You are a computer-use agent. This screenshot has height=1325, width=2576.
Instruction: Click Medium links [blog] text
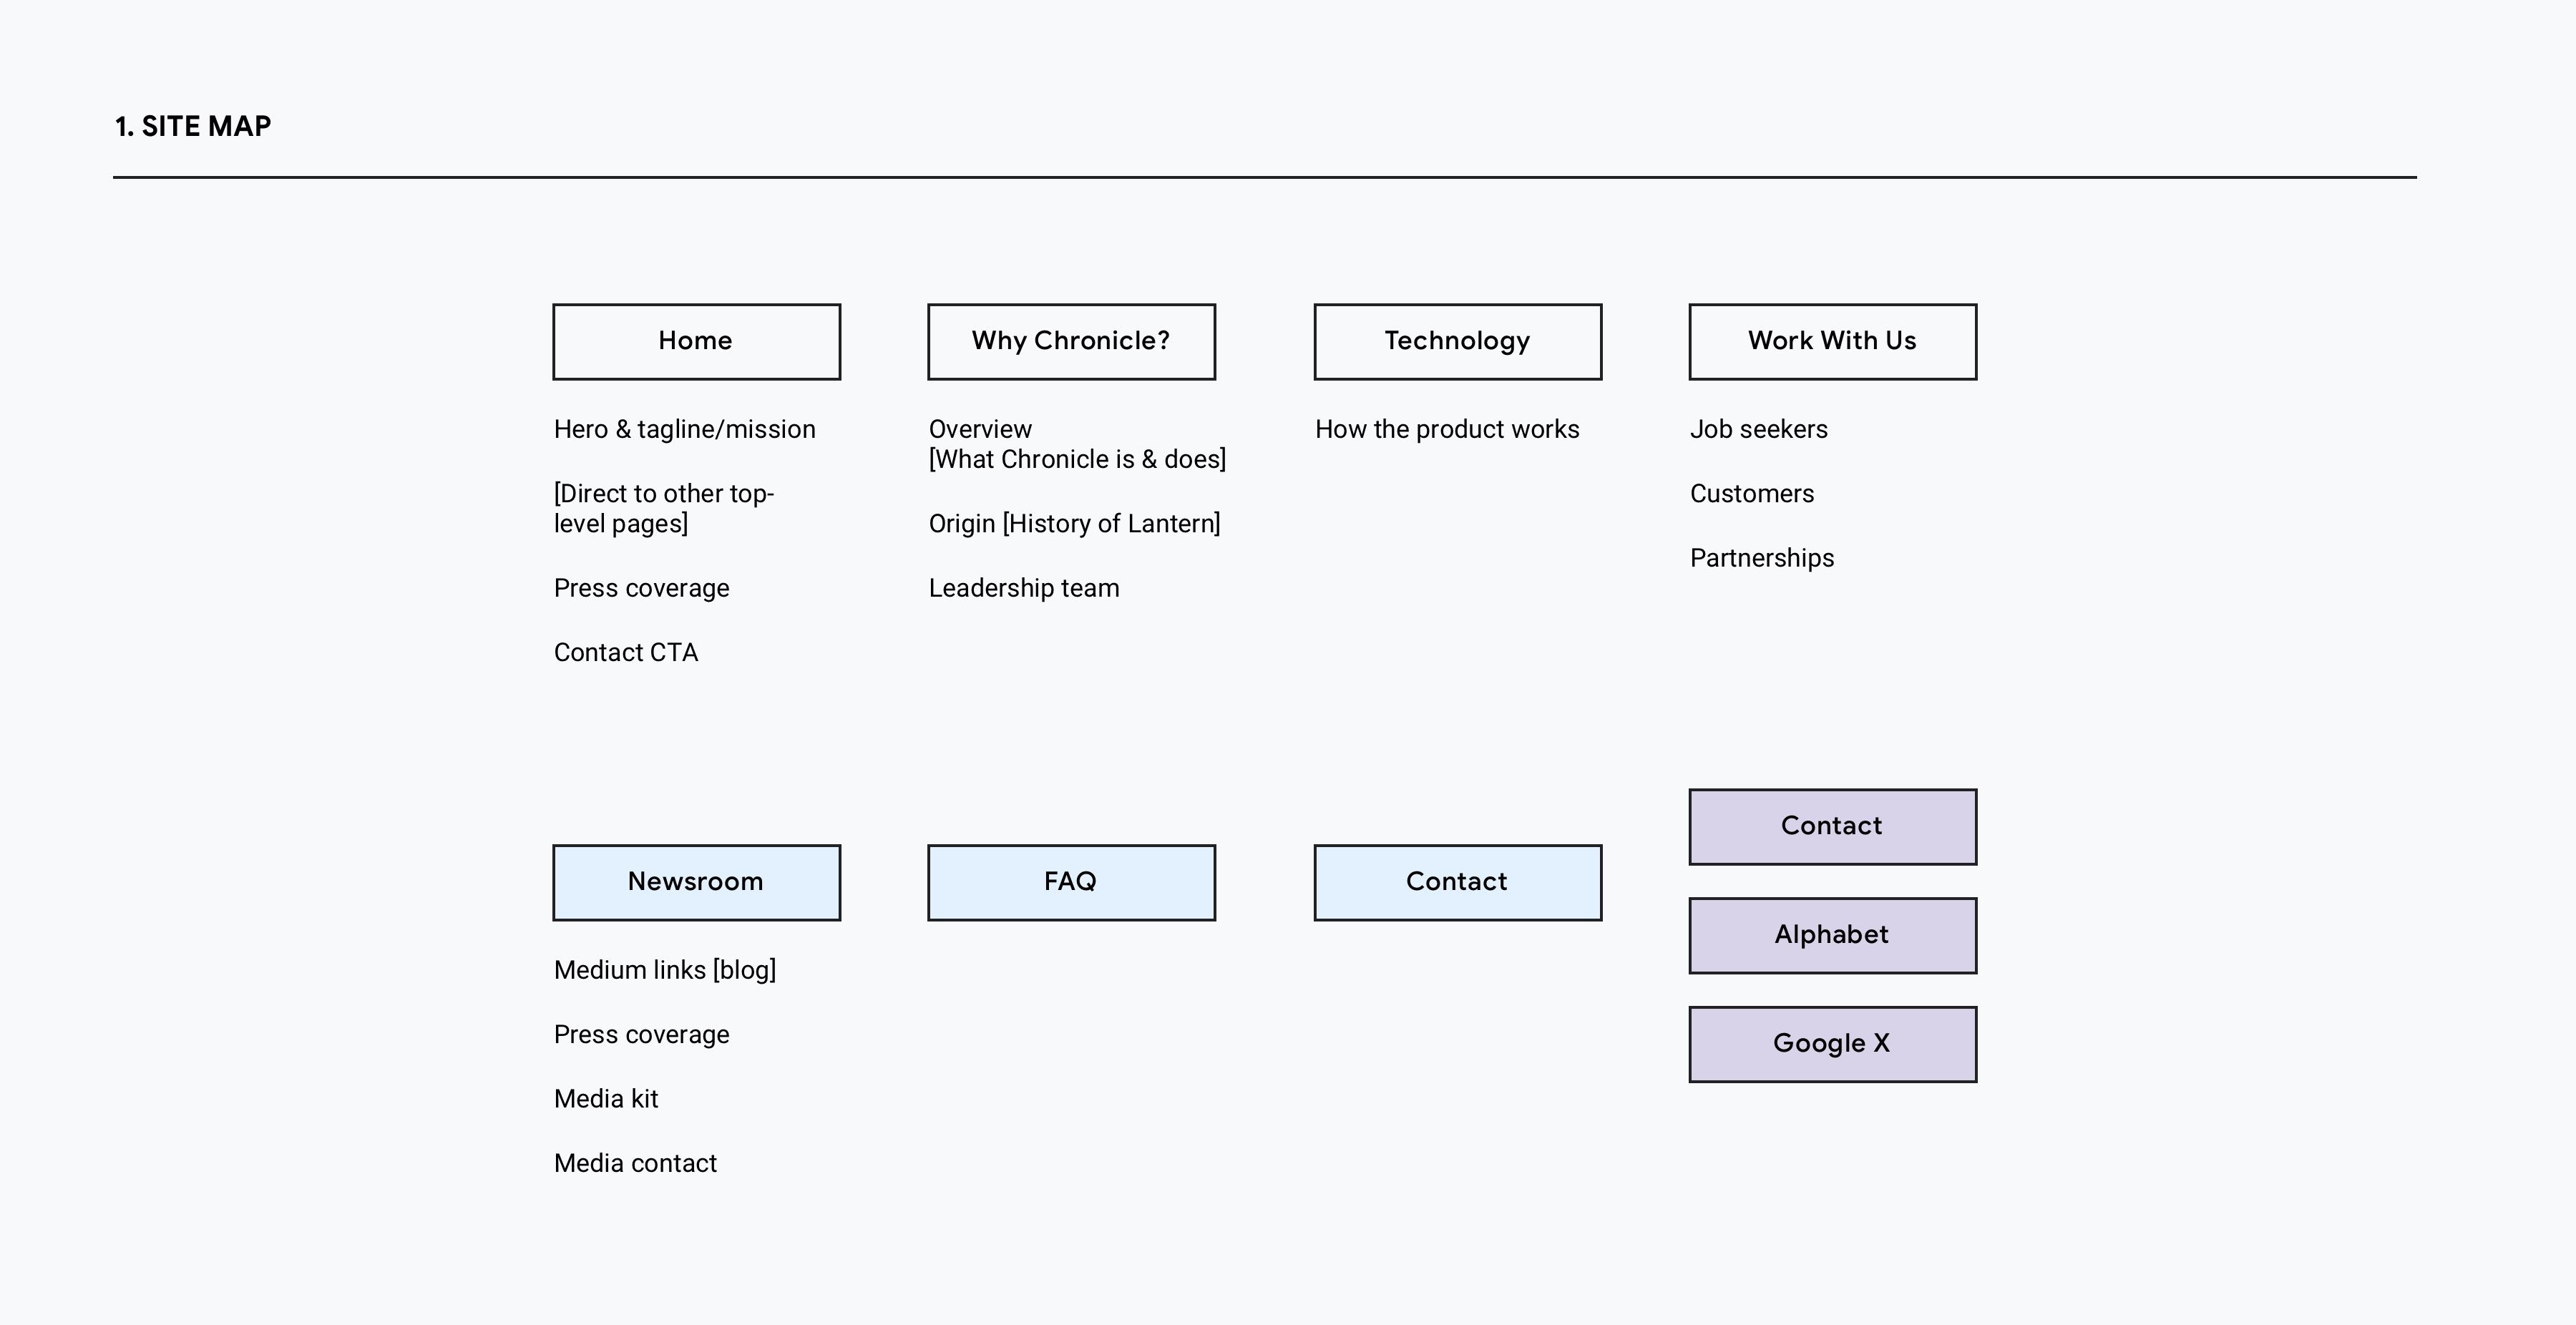pos(664,970)
